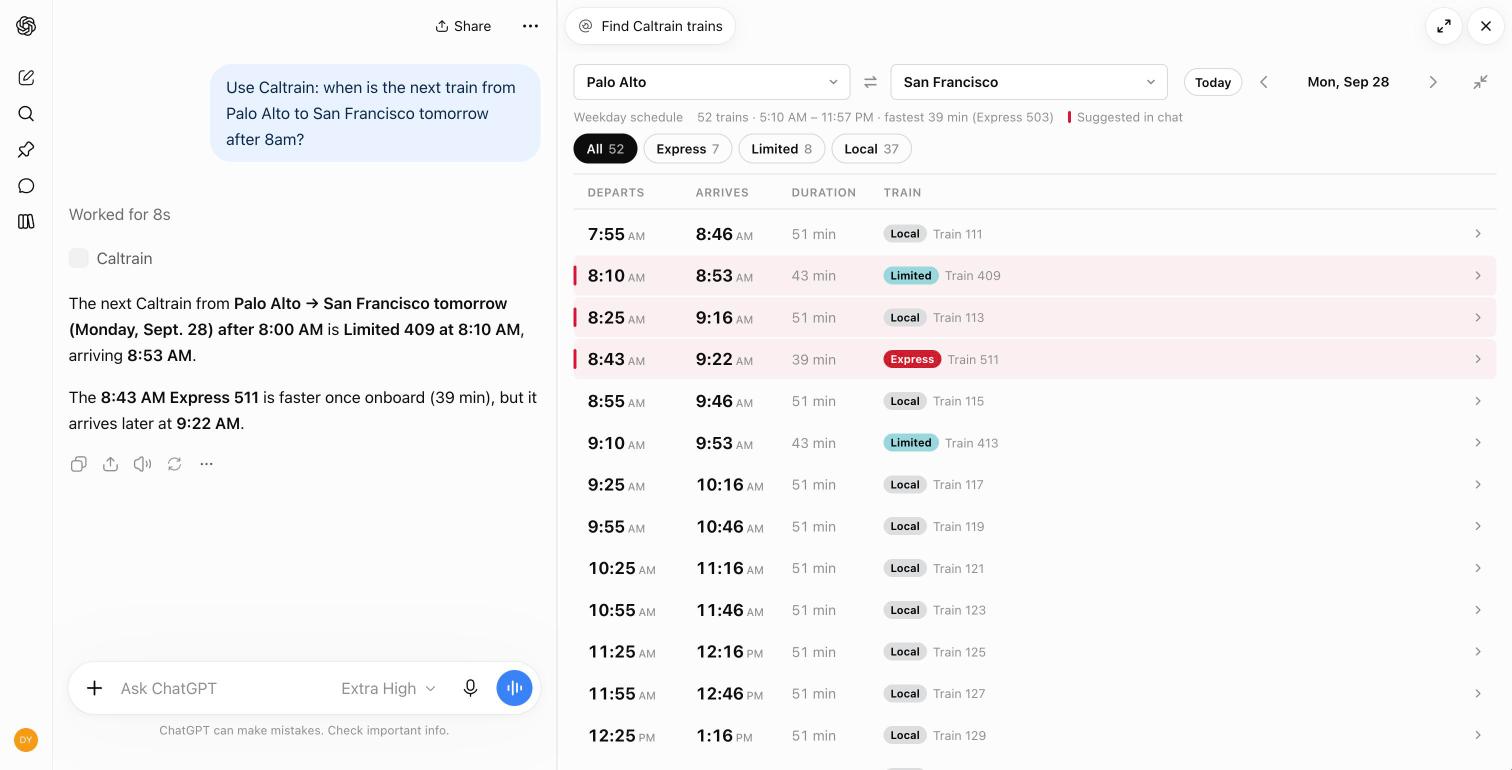Start a new chat with pencil icon

[x=26, y=78]
